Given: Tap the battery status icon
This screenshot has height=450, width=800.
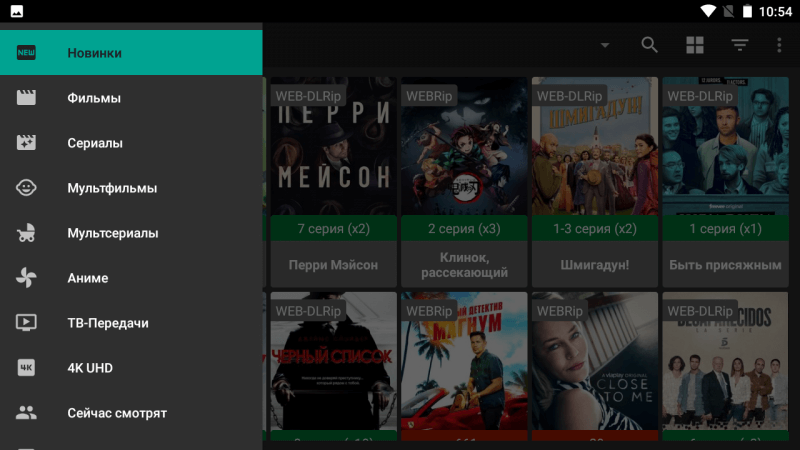Looking at the screenshot, I should click(x=747, y=11).
